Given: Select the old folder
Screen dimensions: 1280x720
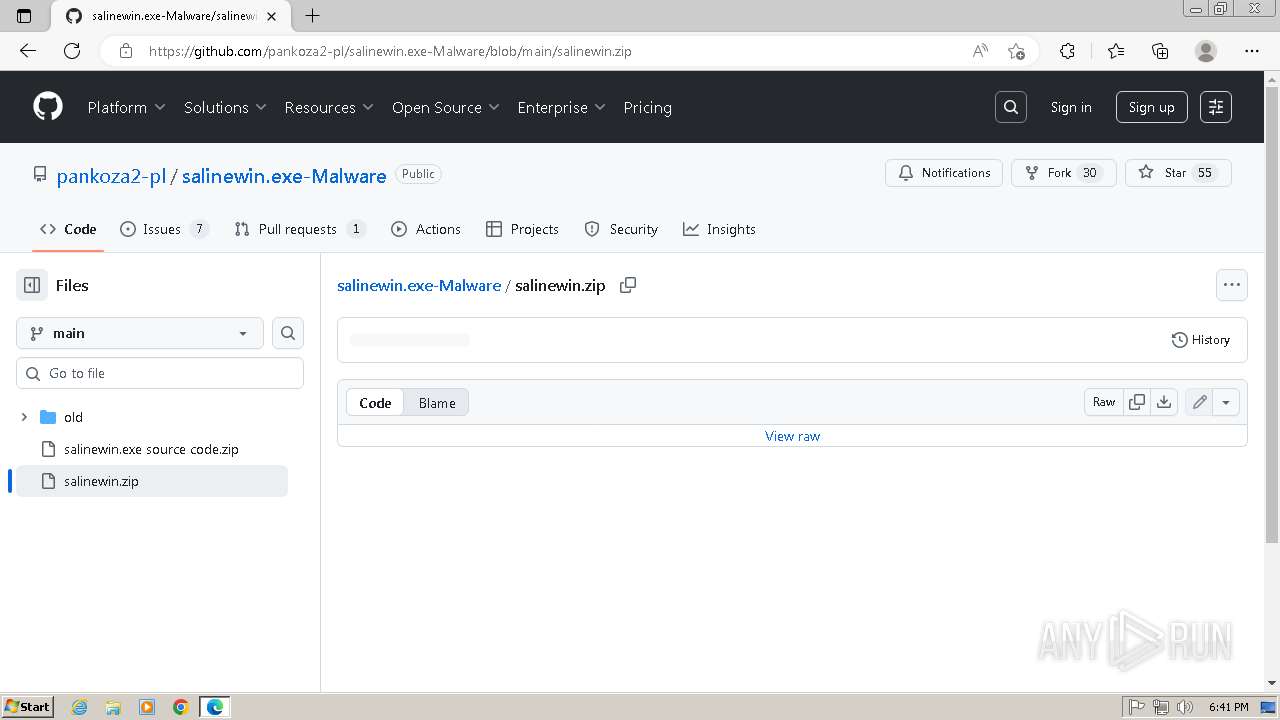Looking at the screenshot, I should click(x=73, y=417).
